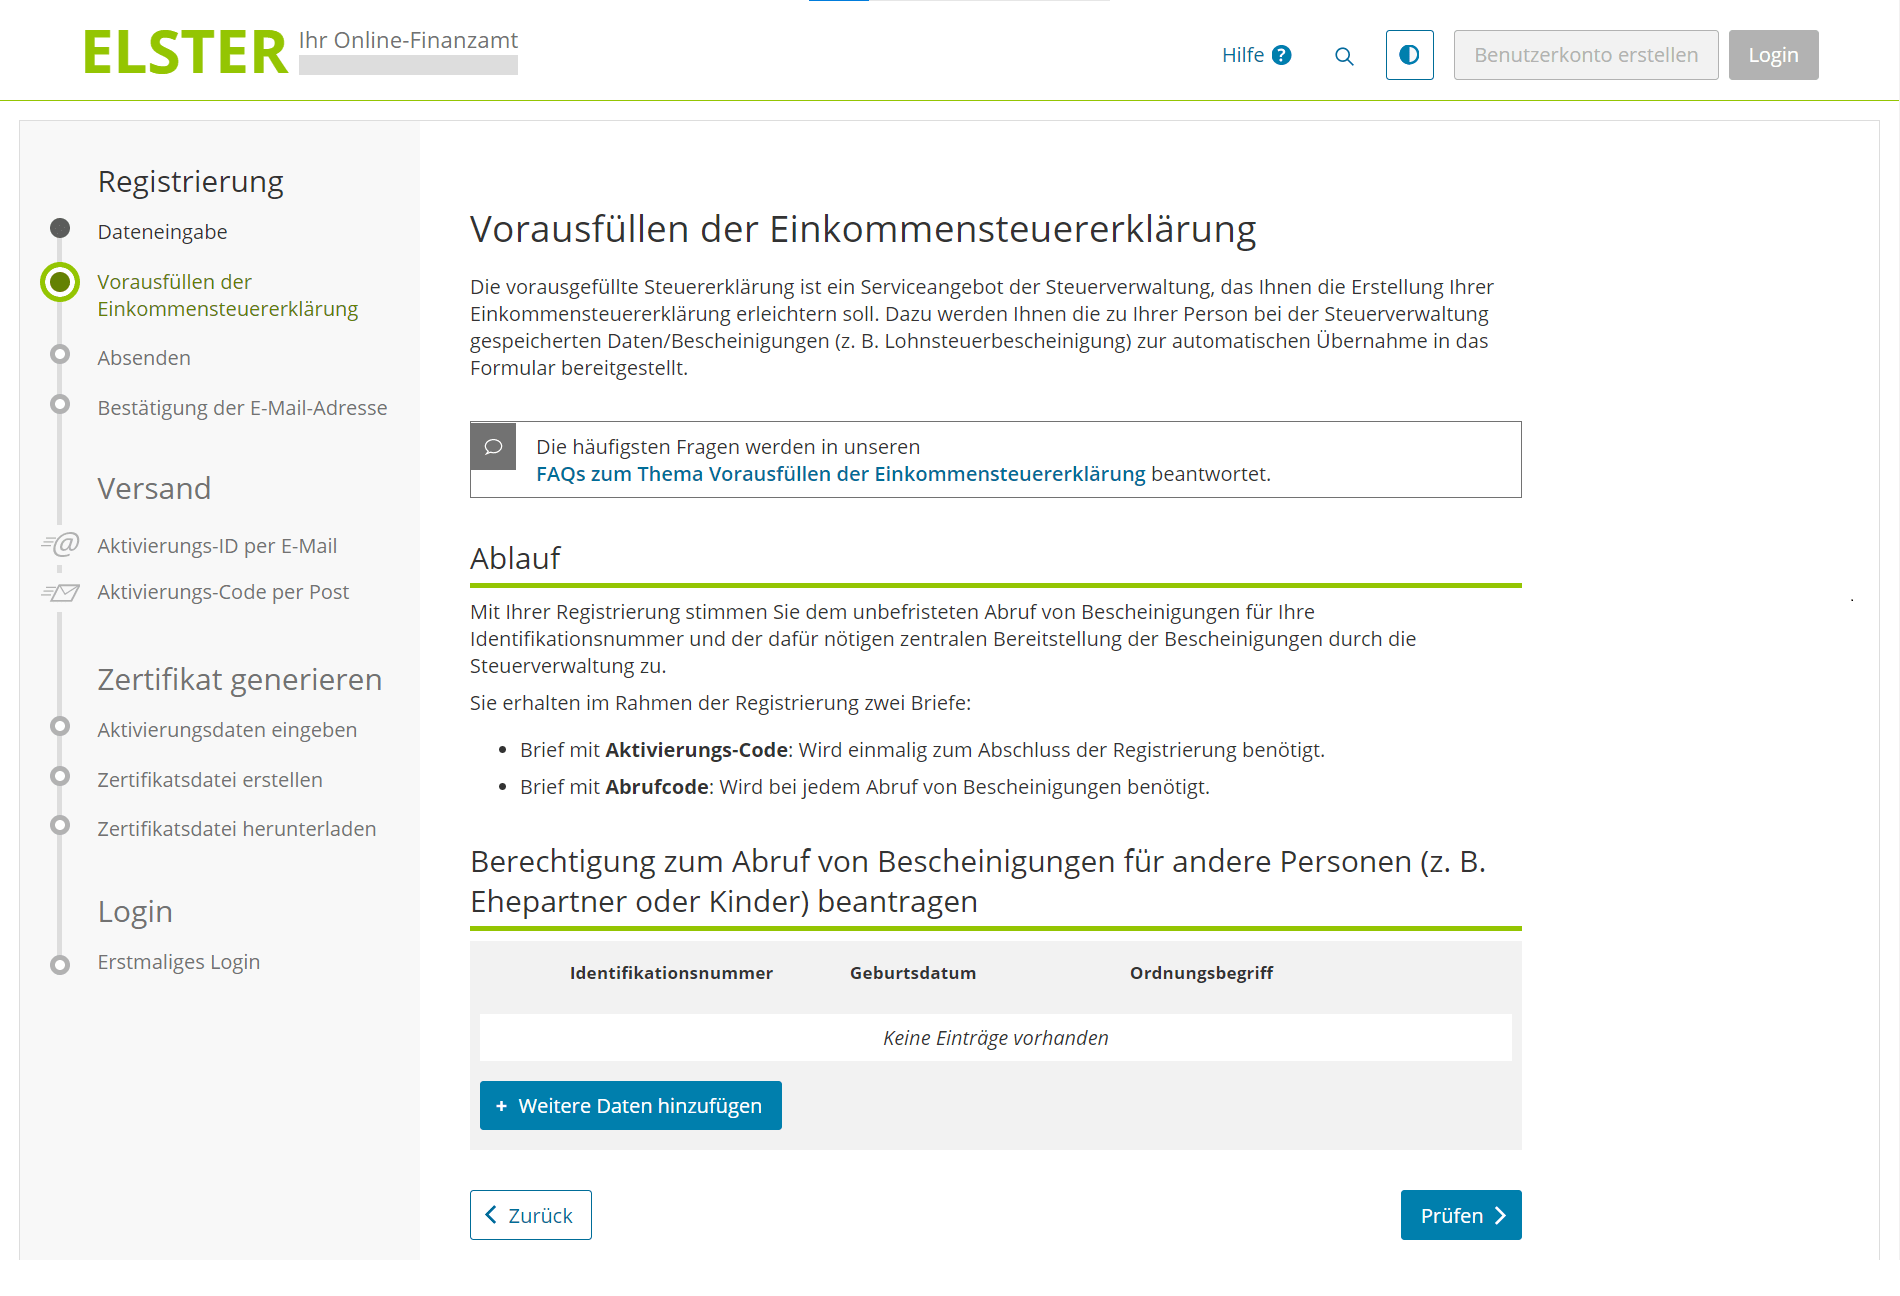Open the FAQs zum Thema Vorausfüllen link

pos(841,474)
